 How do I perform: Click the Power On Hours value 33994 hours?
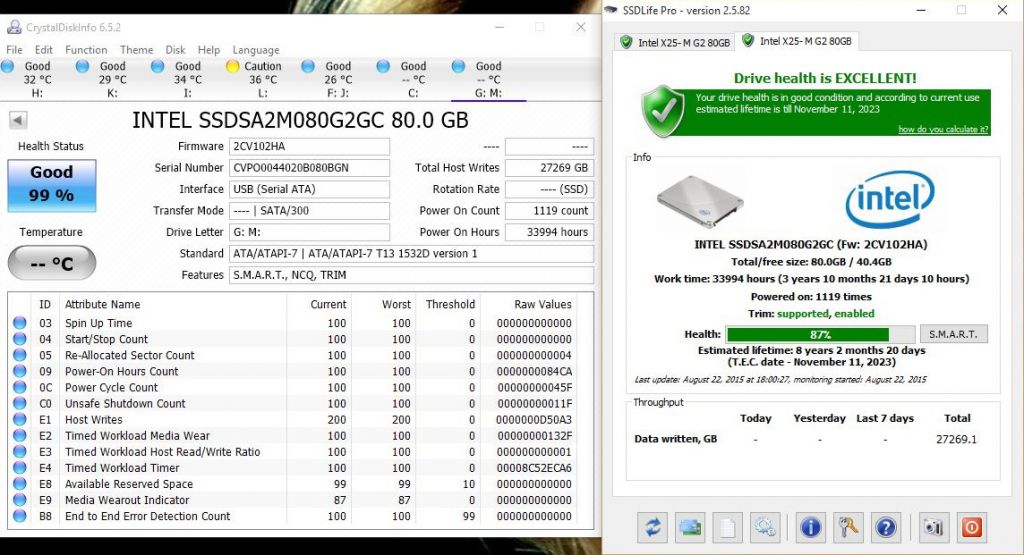pos(549,232)
